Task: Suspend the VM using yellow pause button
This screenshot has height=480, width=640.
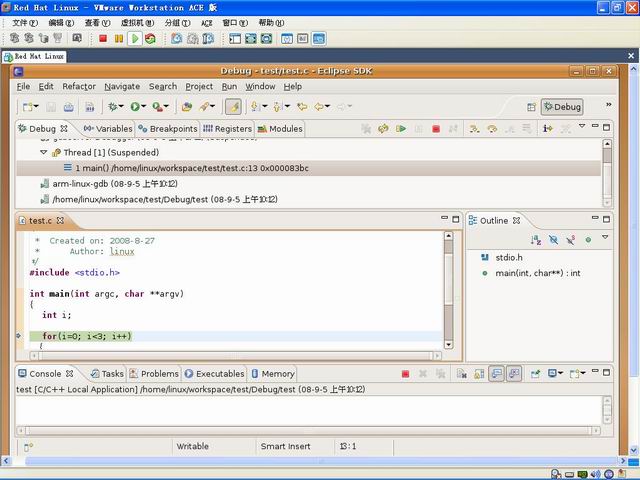Action: pyautogui.click(x=119, y=38)
